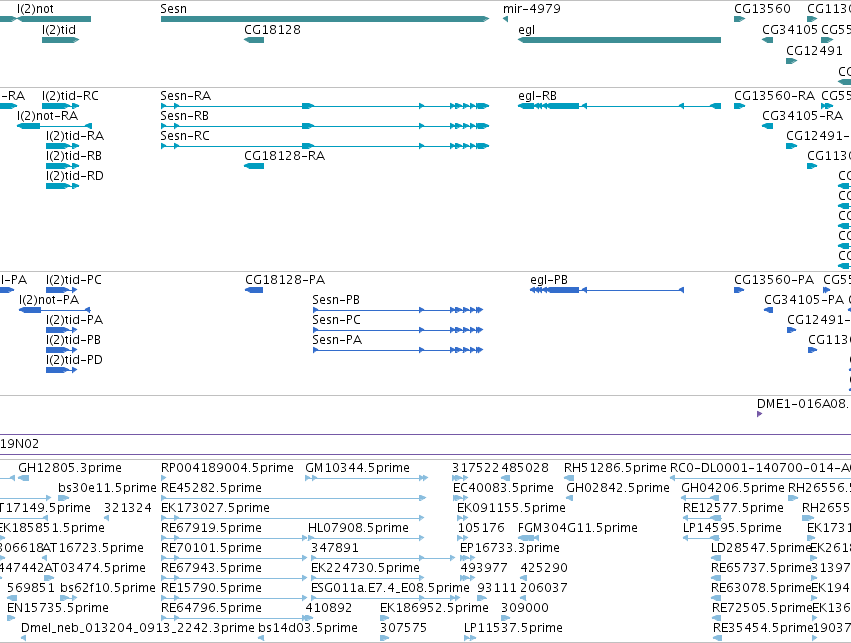
Task: Select the Sesn-RC transcript
Action: [325, 146]
